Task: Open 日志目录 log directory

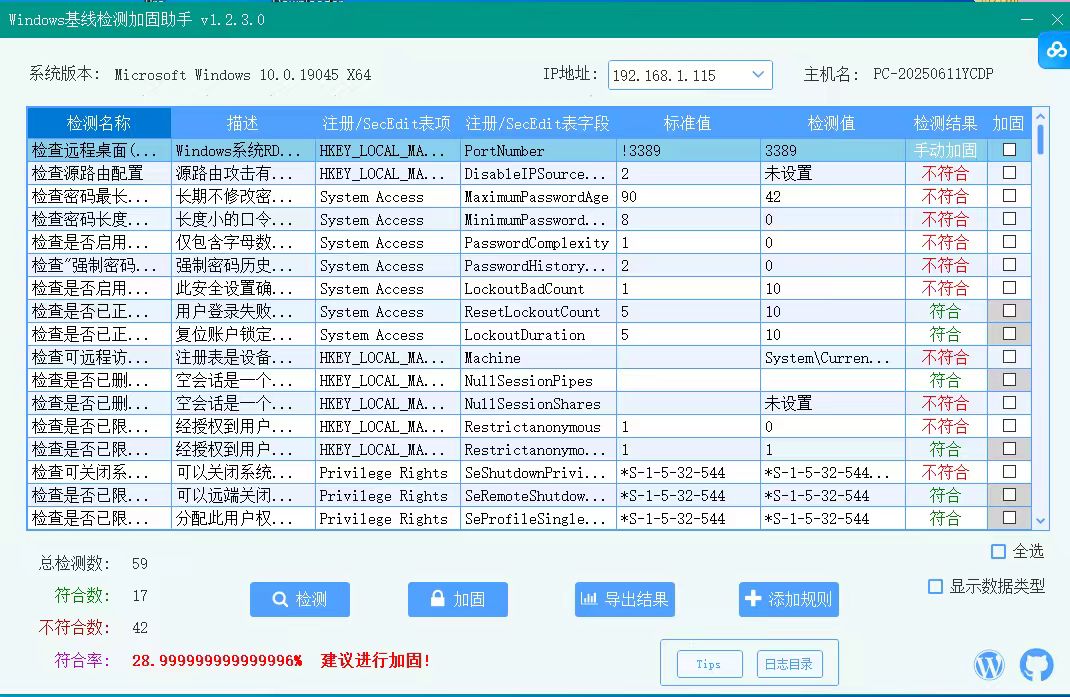Action: pyautogui.click(x=790, y=664)
